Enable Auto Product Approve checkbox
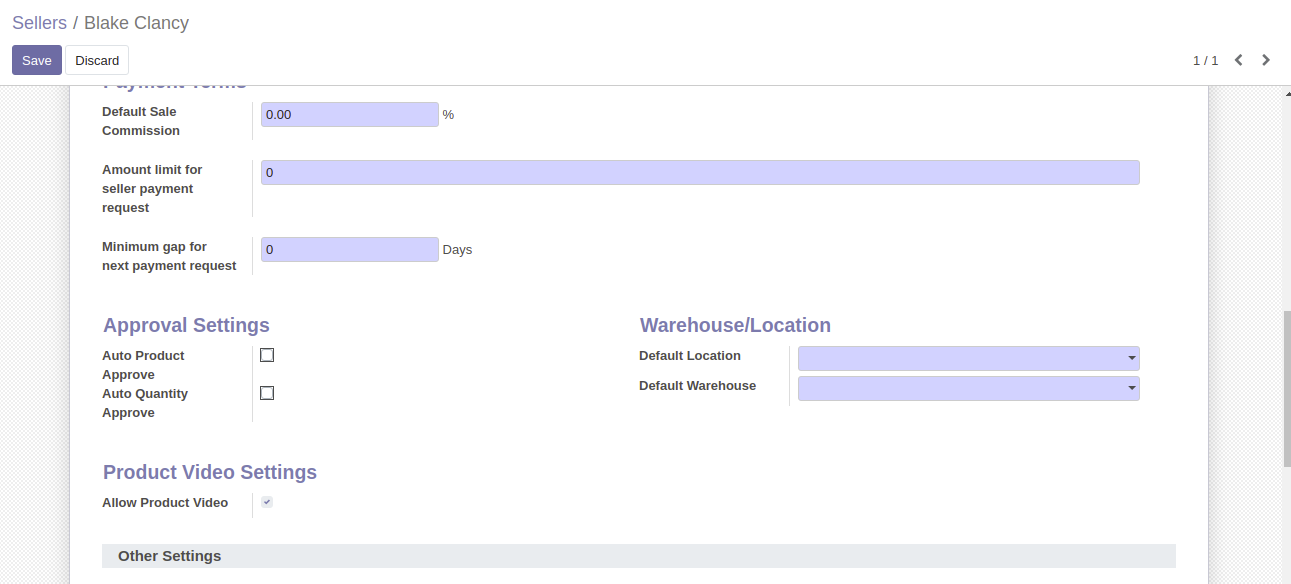The image size is (1291, 584). (x=267, y=355)
